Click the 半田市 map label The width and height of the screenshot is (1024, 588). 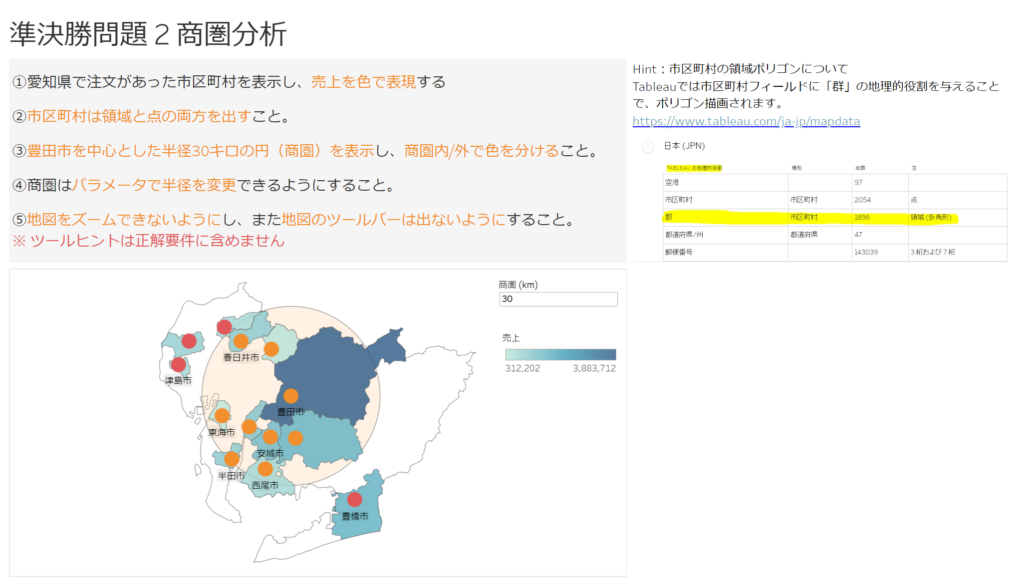pos(231,476)
